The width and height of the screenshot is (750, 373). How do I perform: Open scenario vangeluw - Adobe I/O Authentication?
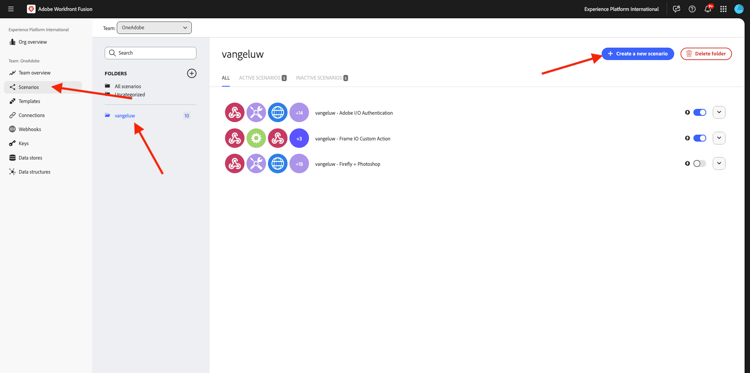354,113
